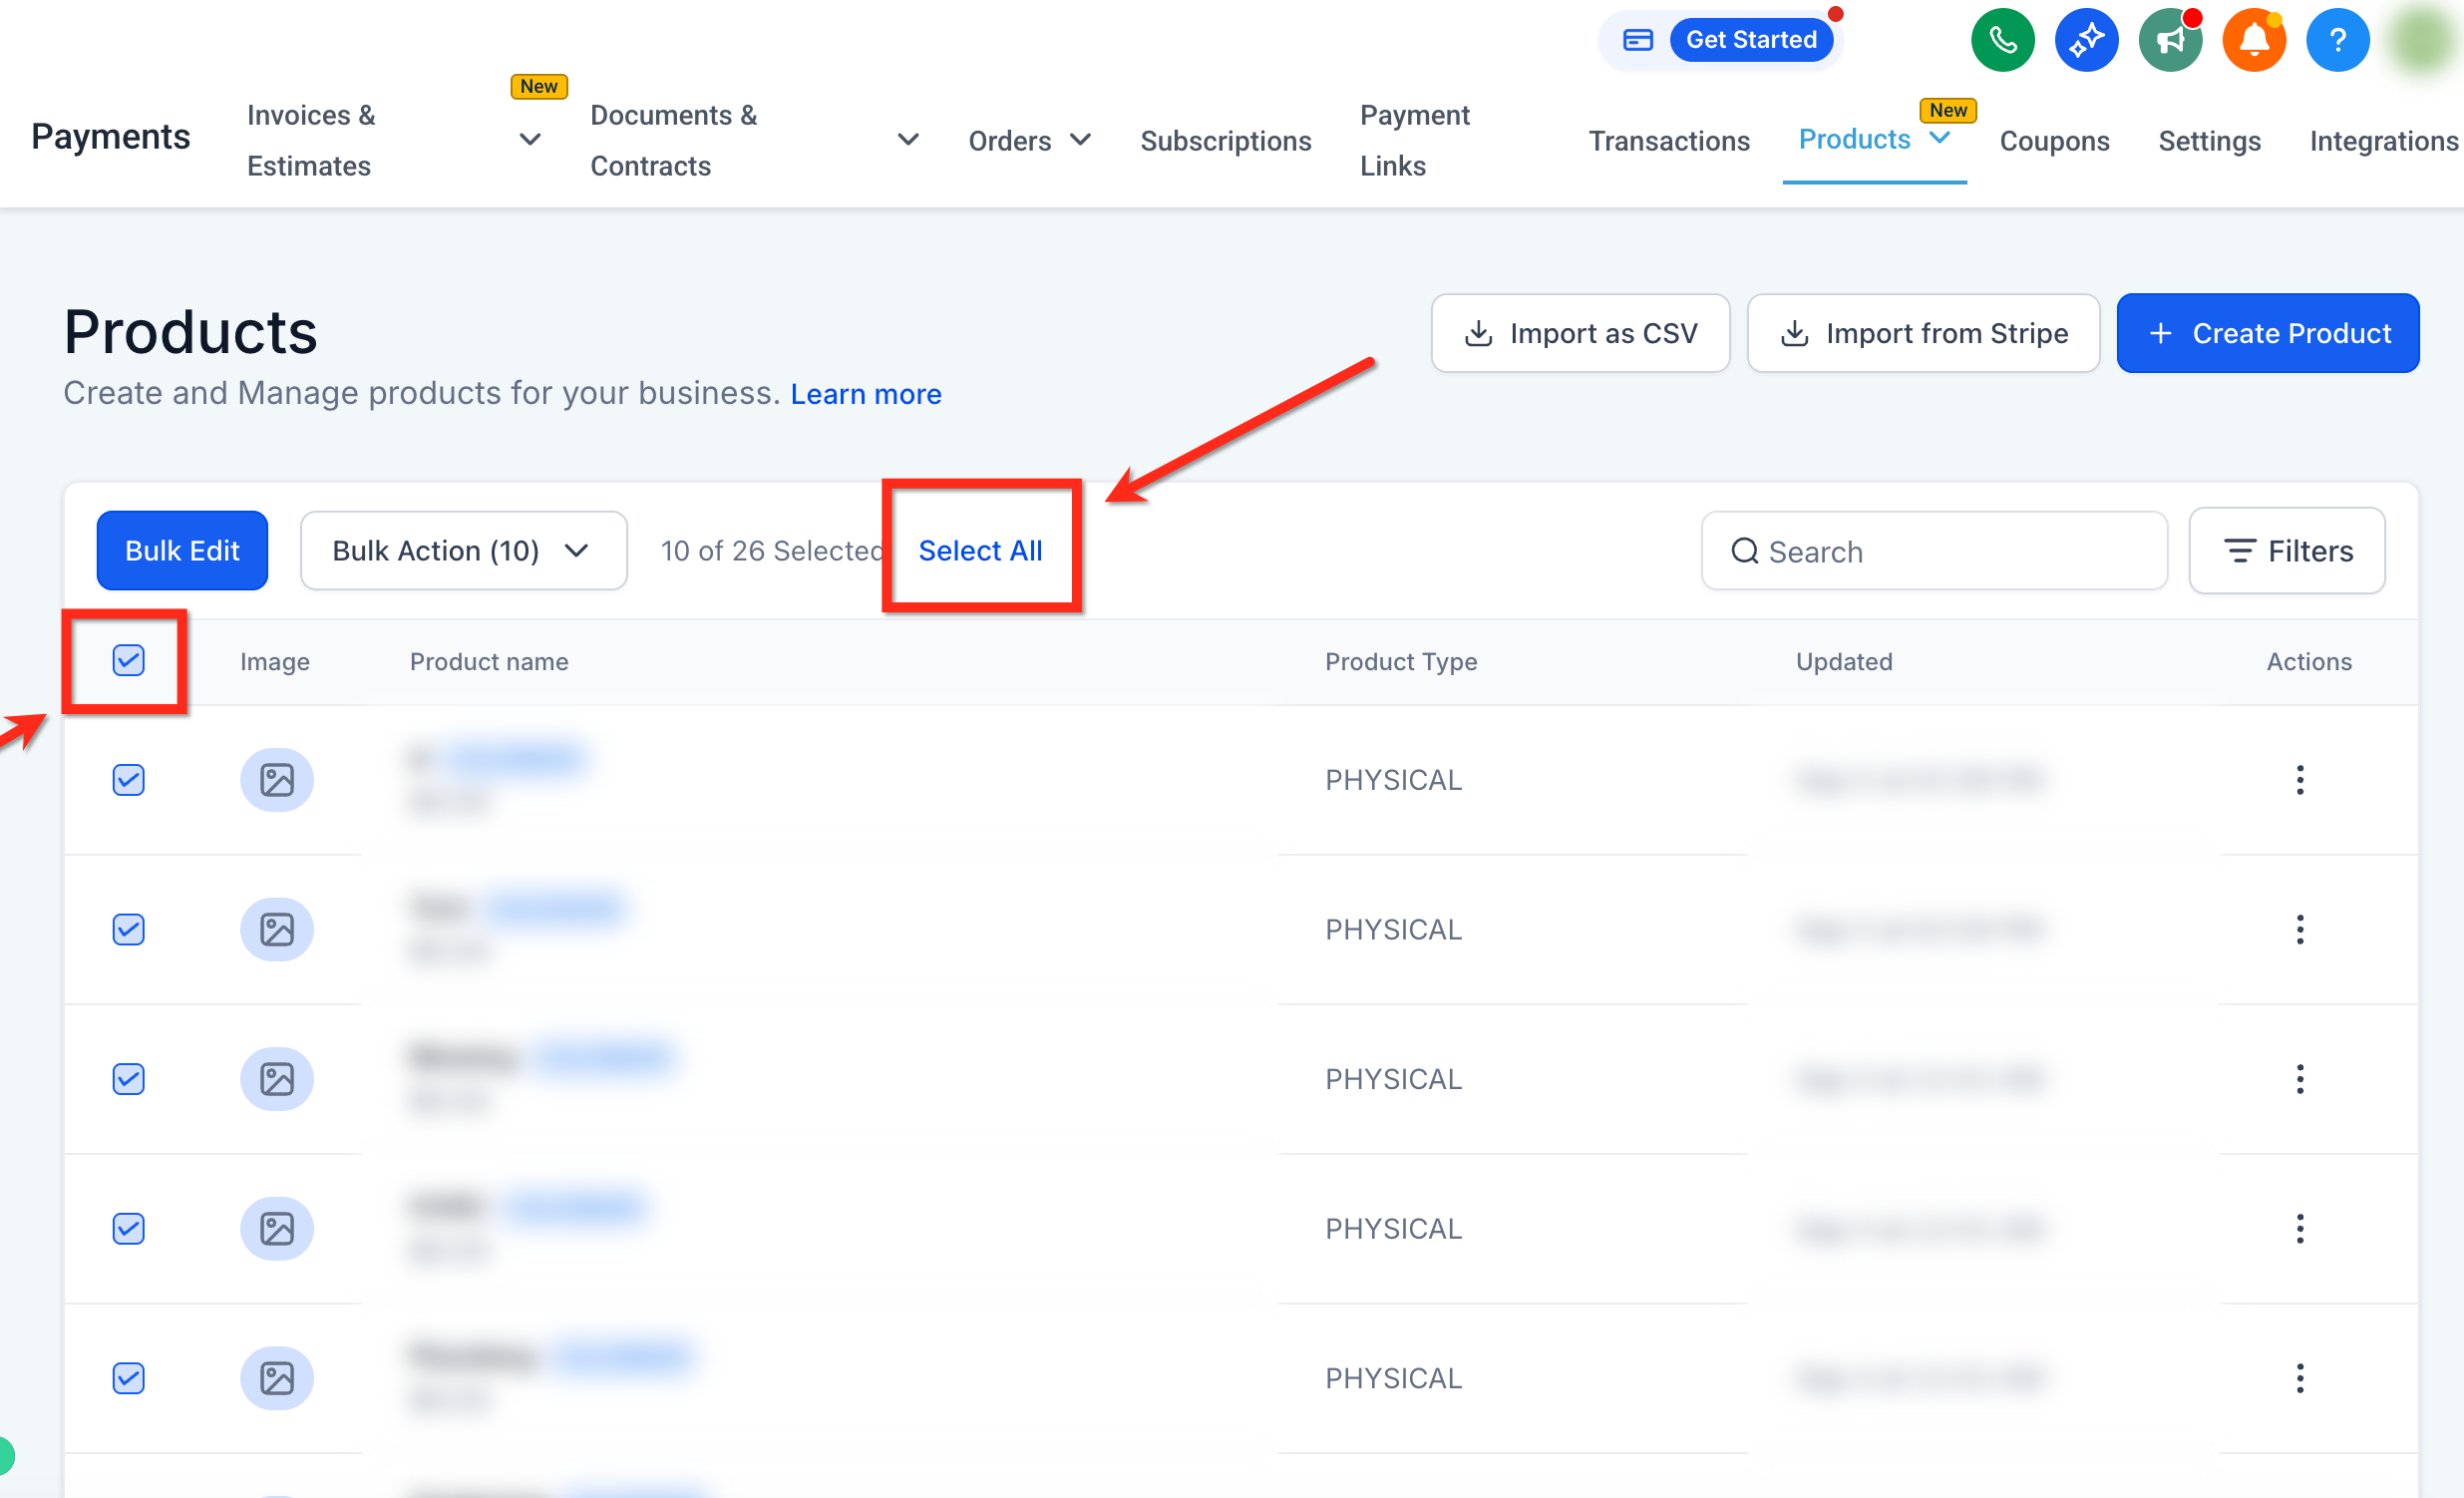Expand the Orders menu chevron
The width and height of the screenshot is (2464, 1498).
(1080, 140)
